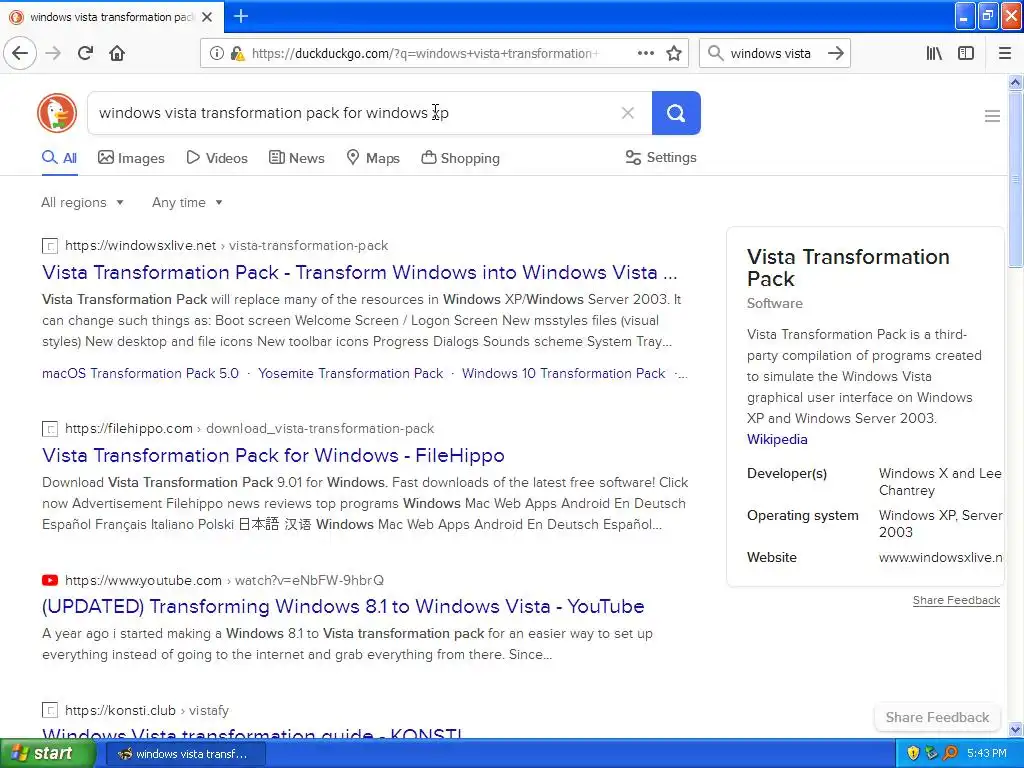
Task: Bookmark this page with the star
Action: click(x=674, y=53)
